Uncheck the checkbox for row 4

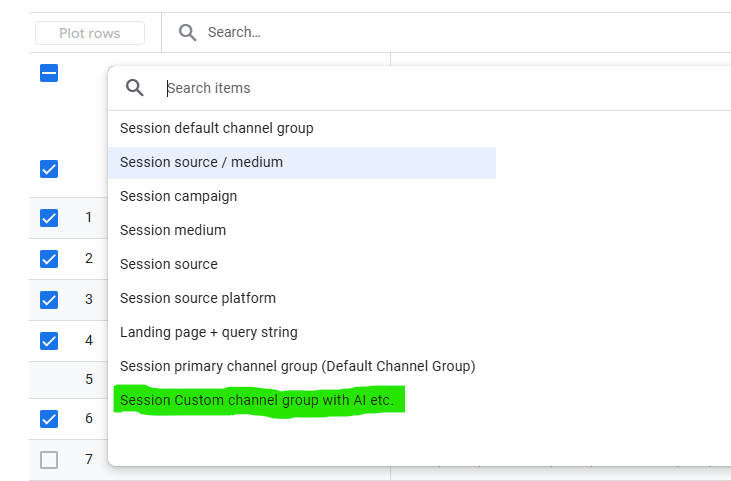[x=49, y=341]
